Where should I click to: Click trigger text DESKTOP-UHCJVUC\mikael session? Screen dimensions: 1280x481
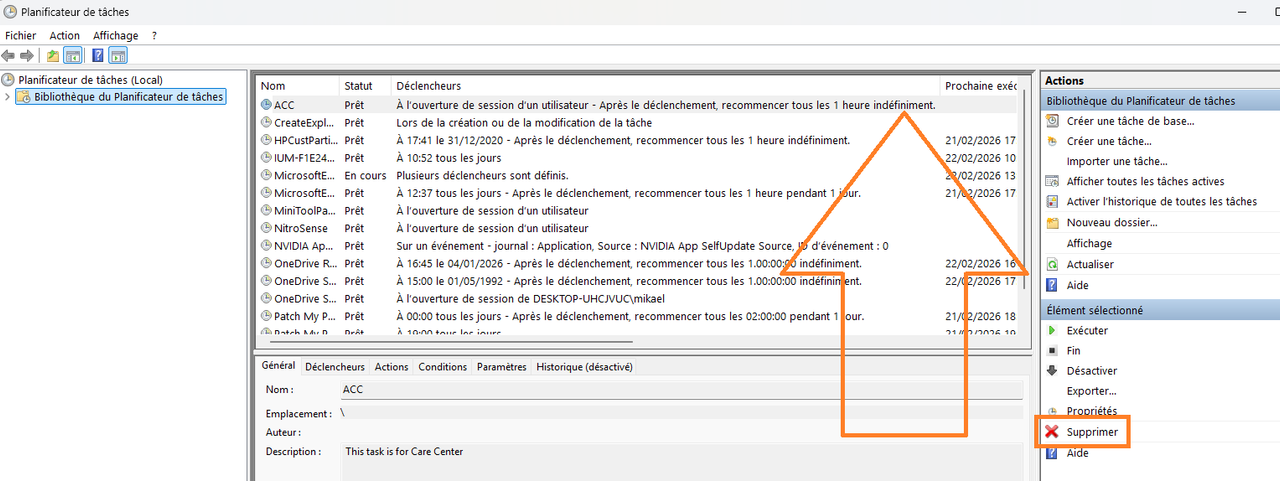(x=530, y=299)
